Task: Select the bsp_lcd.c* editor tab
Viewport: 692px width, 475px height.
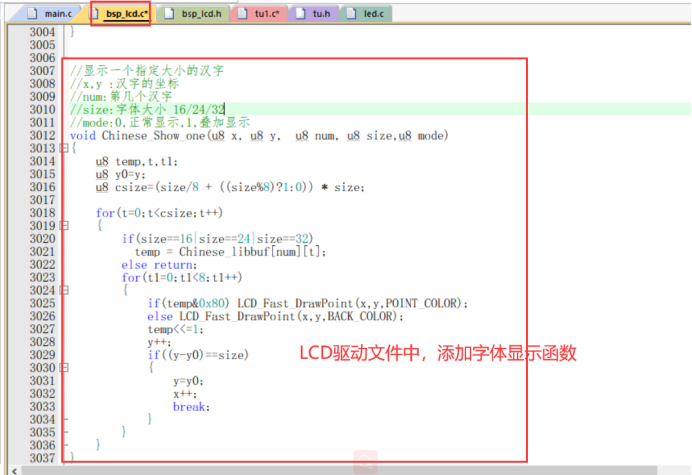Action: 120,14
